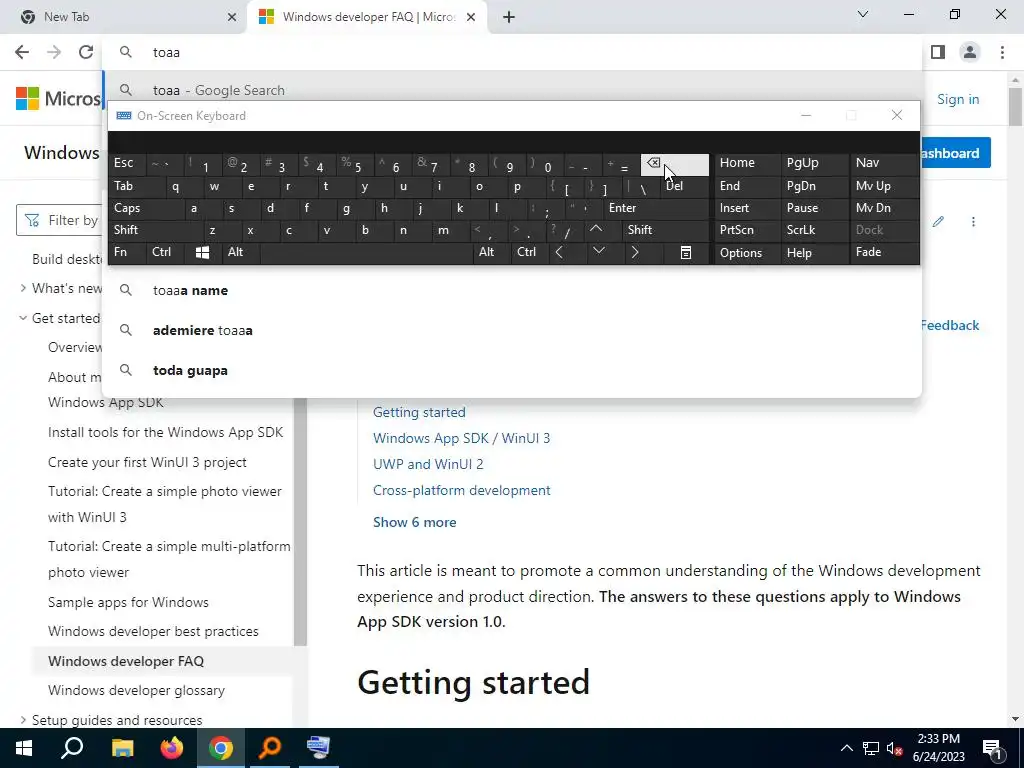Select Sample apps for Windows in sidebar
Viewport: 1024px width, 768px height.
point(128,602)
